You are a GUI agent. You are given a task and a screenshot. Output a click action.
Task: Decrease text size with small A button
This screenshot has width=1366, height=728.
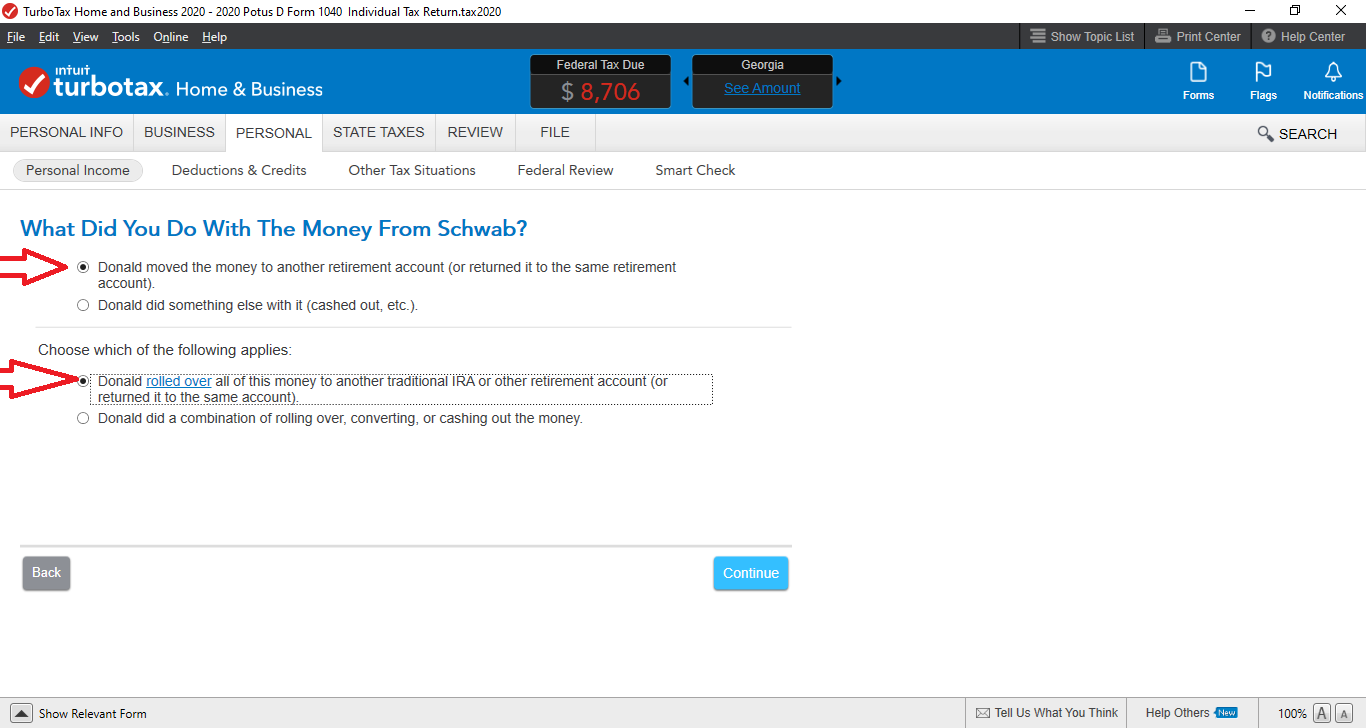1343,713
